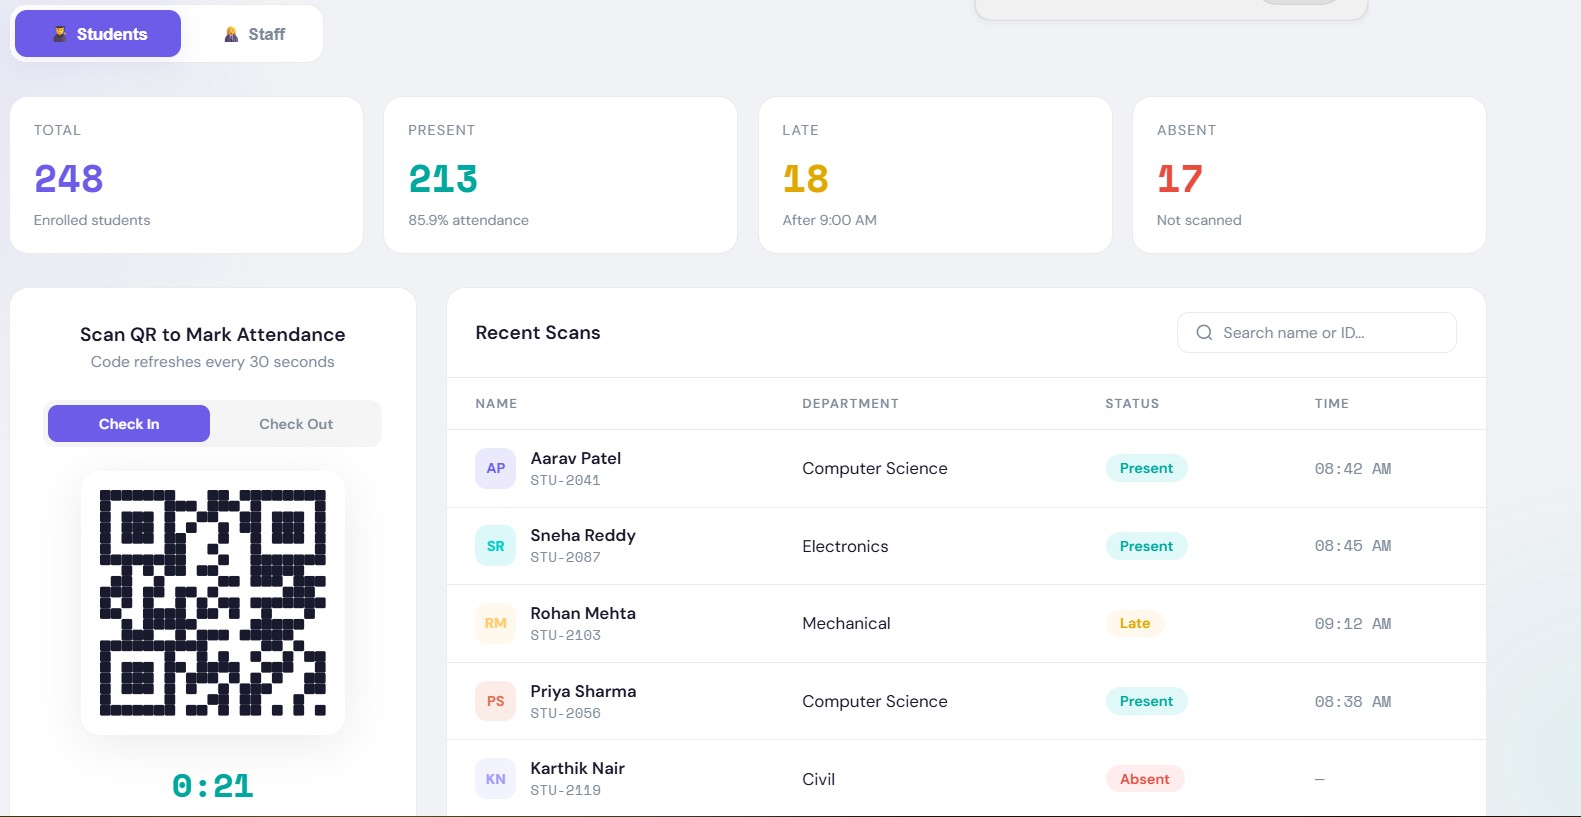The height and width of the screenshot is (817, 1581).
Task: Click the 85.9% attendance text
Action: [x=468, y=220]
